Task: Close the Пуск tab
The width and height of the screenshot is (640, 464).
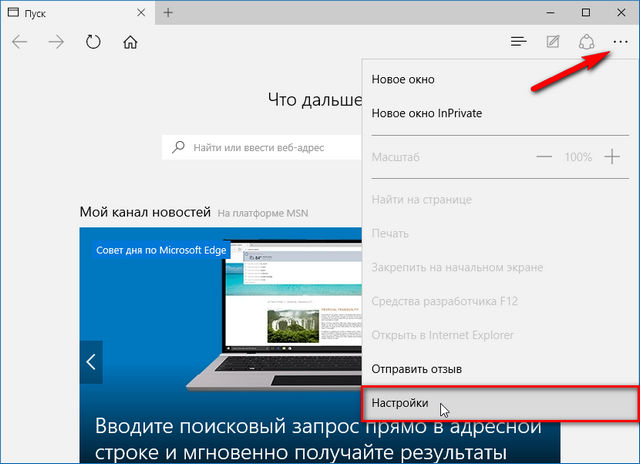Action: (141, 13)
